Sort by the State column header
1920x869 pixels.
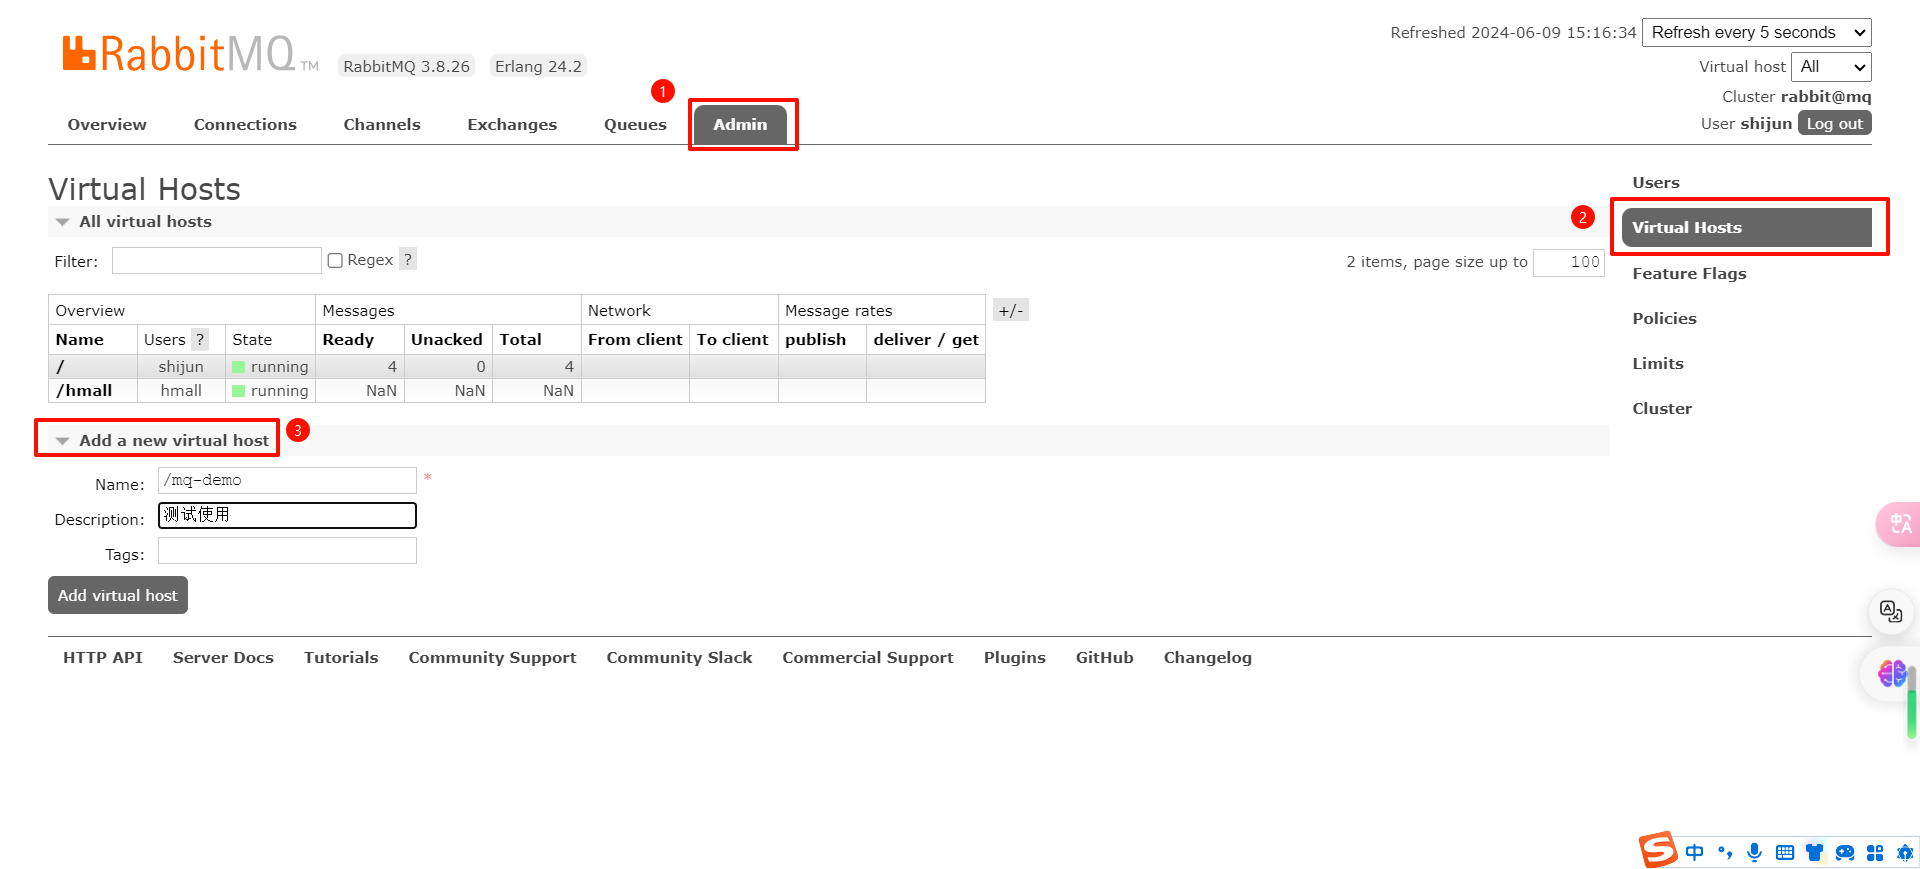point(252,339)
